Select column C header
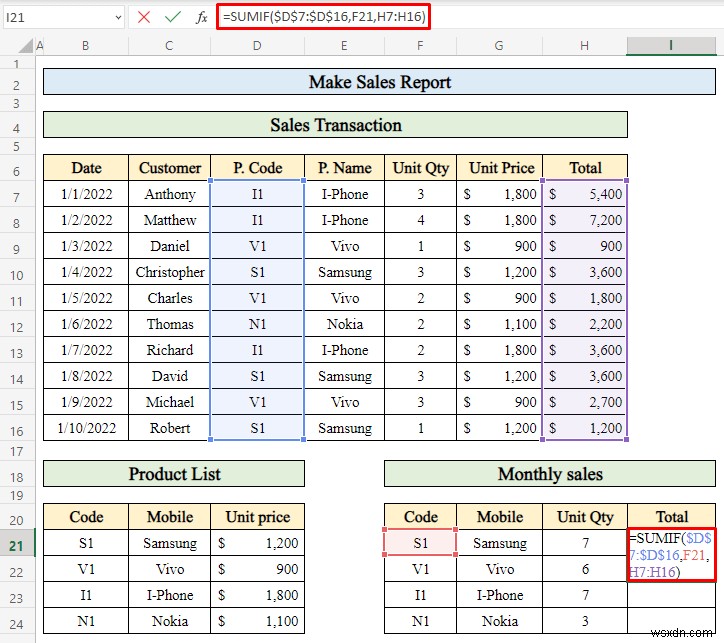The height and width of the screenshot is (643, 724). tap(169, 46)
